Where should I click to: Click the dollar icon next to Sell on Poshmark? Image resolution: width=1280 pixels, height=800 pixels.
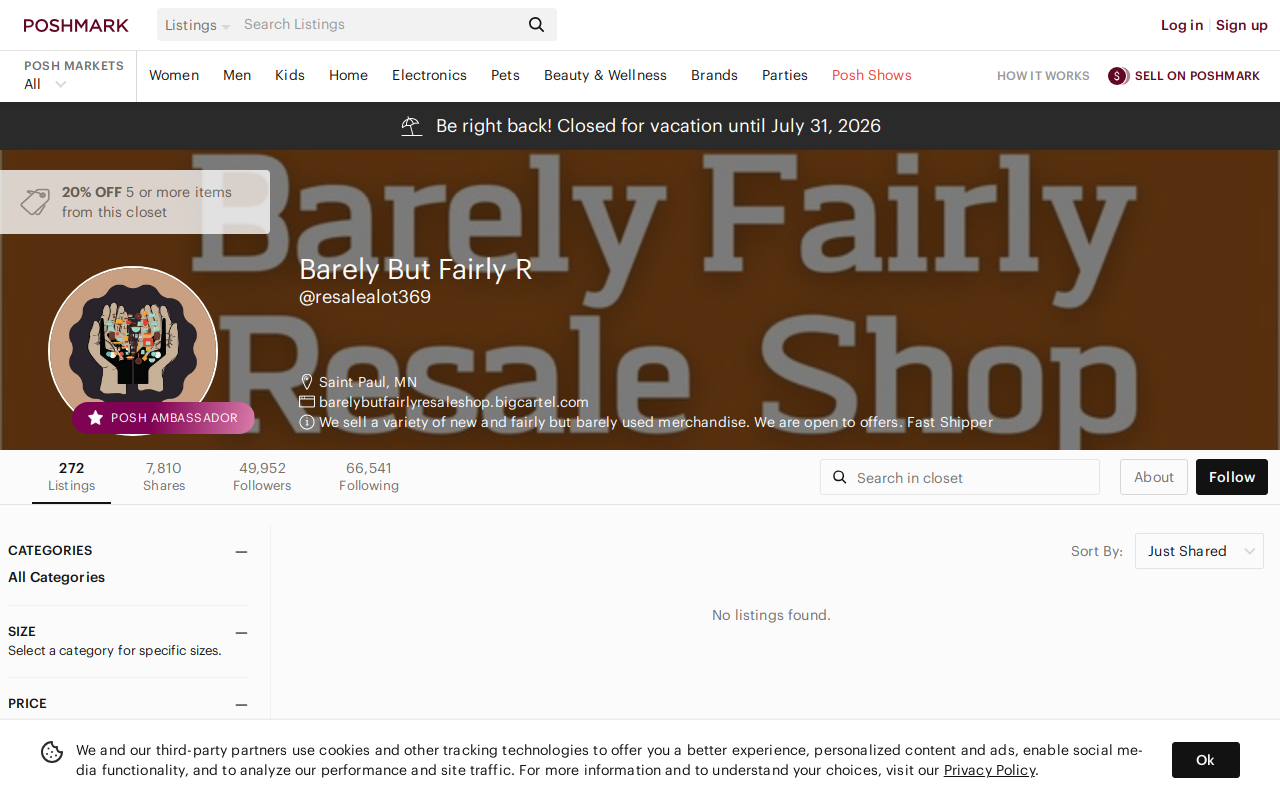(1118, 76)
